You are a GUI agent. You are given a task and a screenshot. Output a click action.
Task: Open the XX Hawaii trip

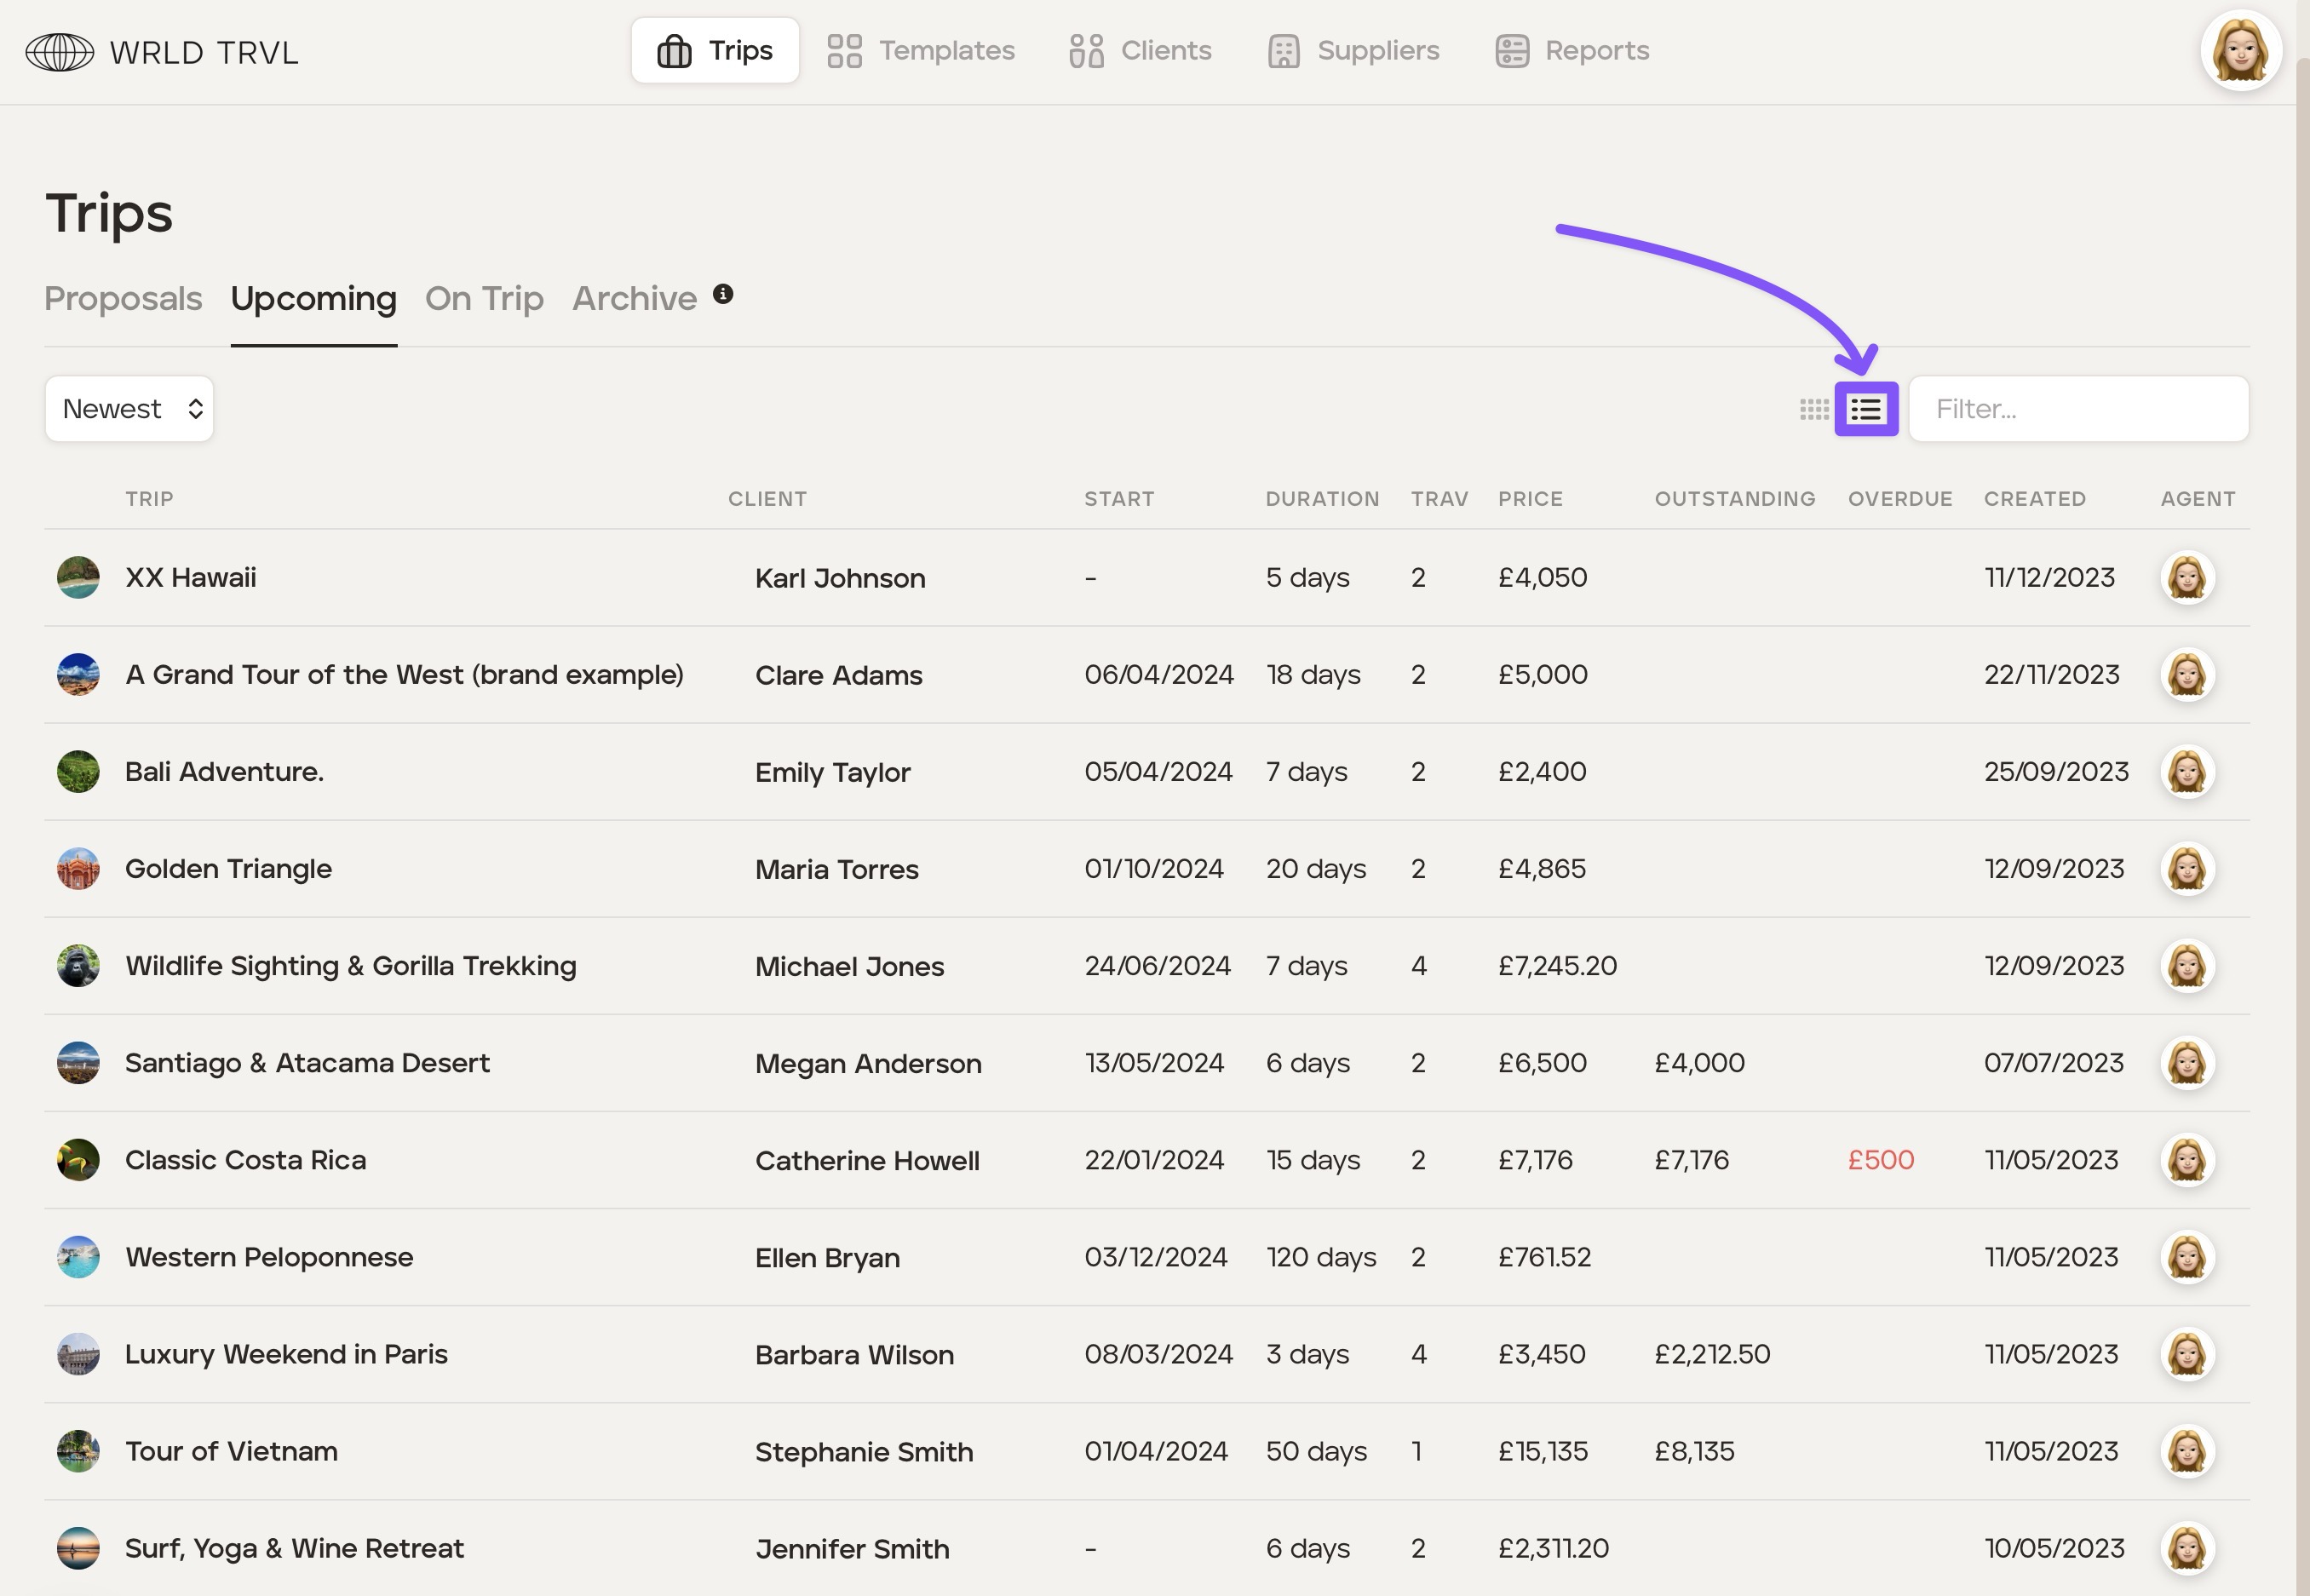(x=190, y=577)
